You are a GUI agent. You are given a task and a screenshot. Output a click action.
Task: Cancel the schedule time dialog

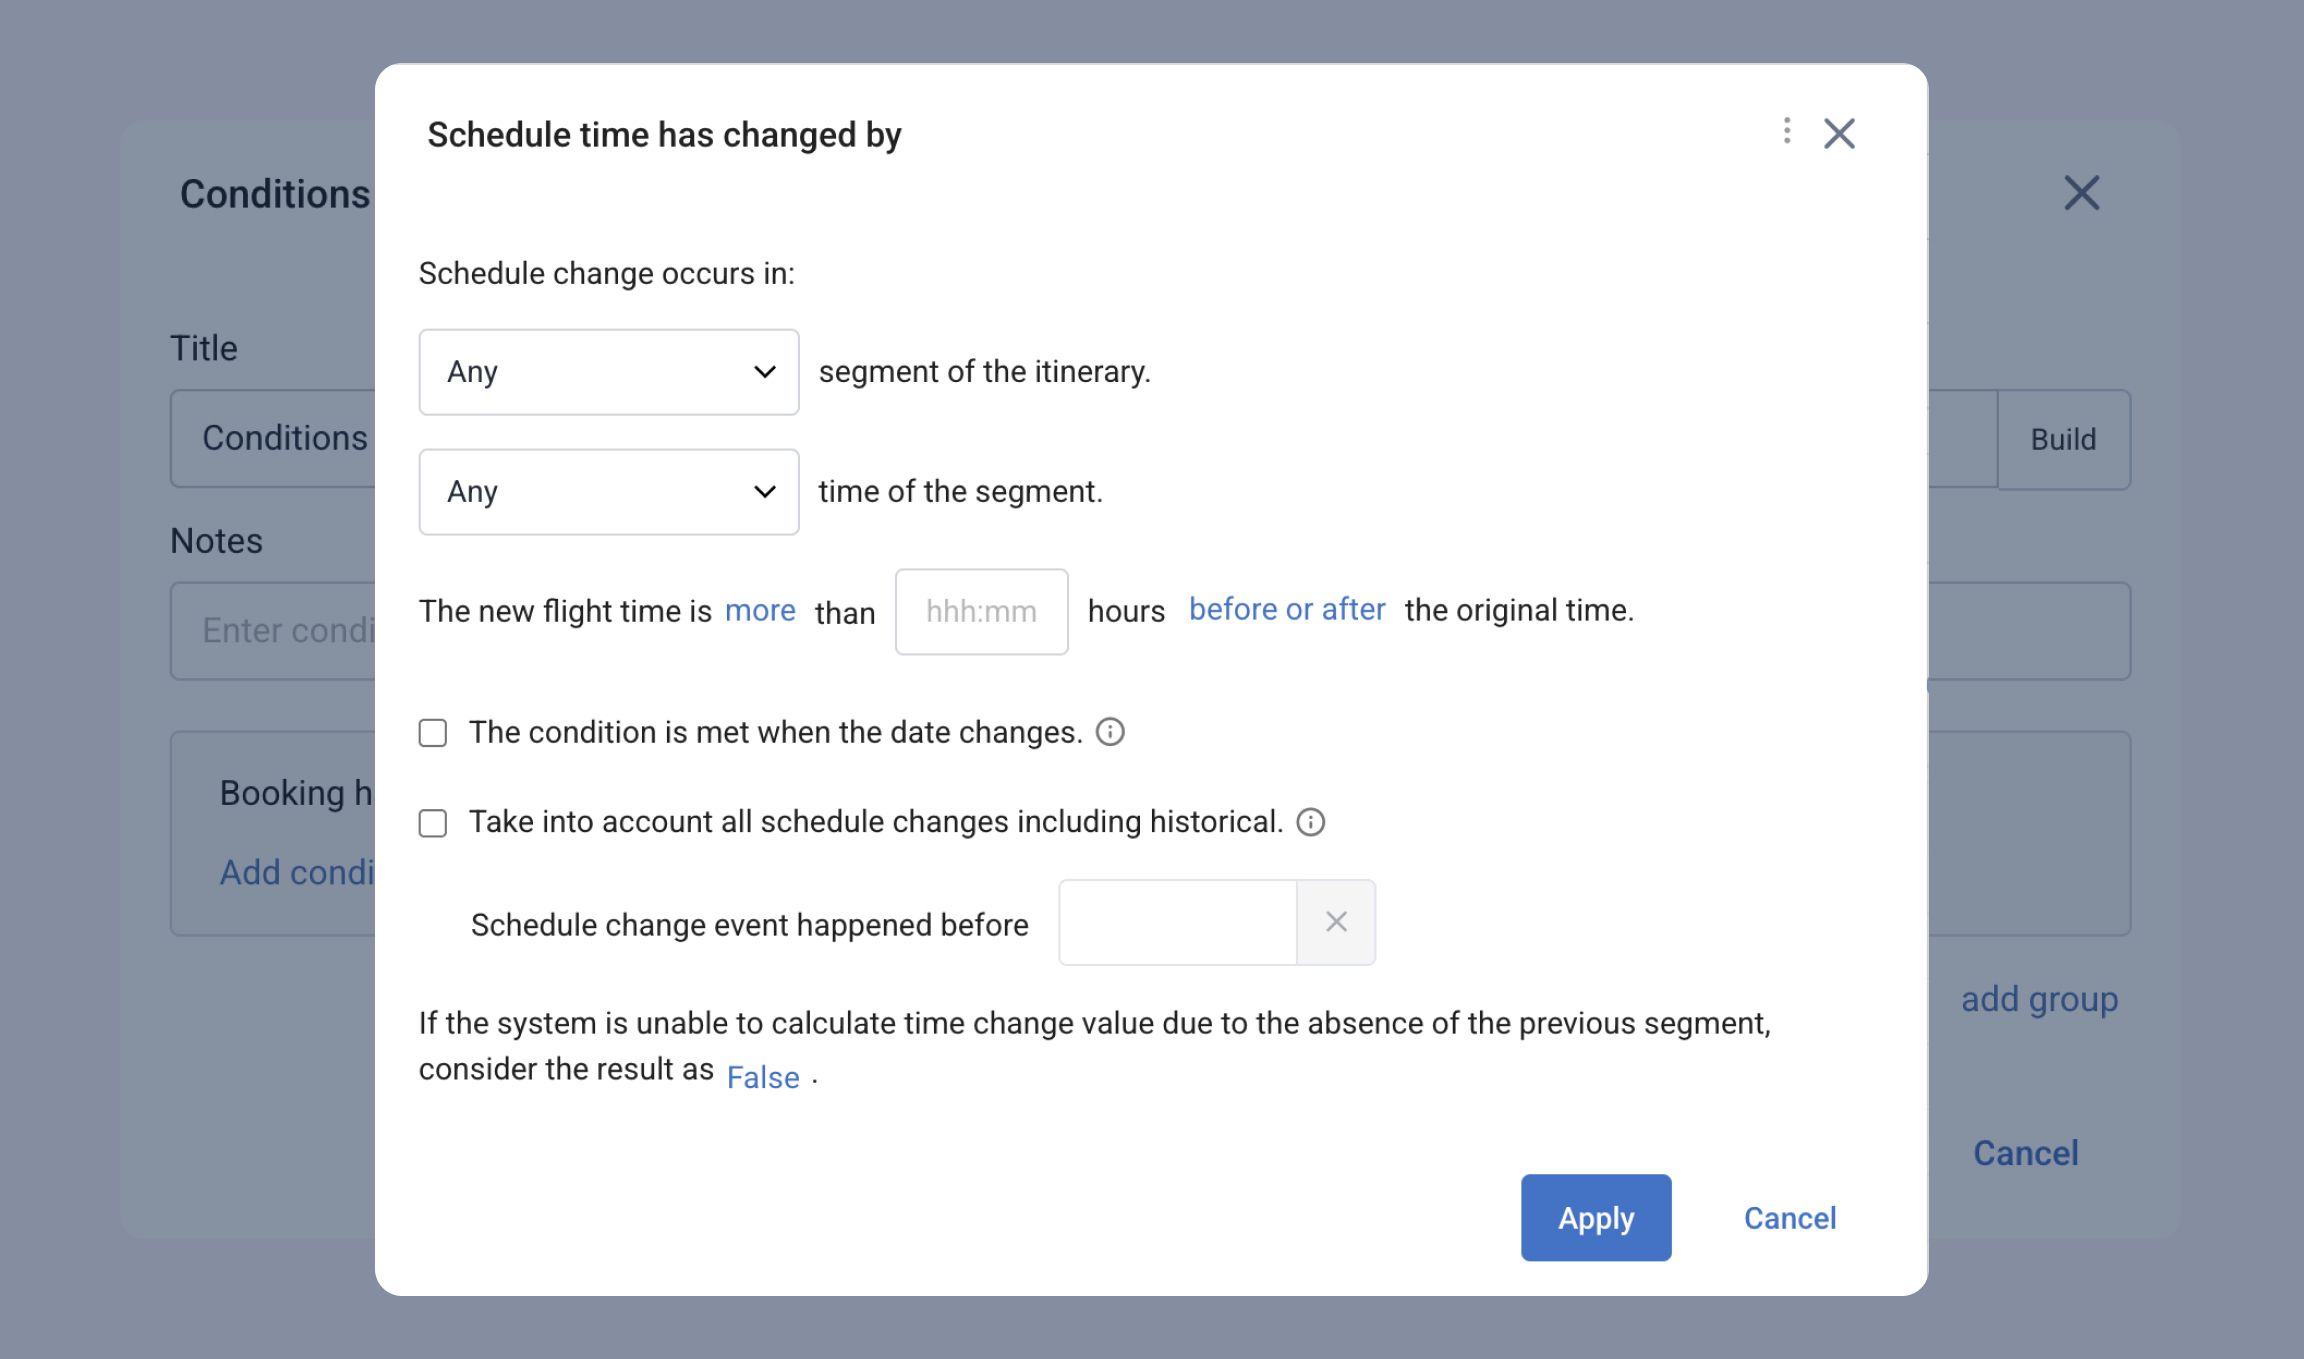[x=1789, y=1218]
